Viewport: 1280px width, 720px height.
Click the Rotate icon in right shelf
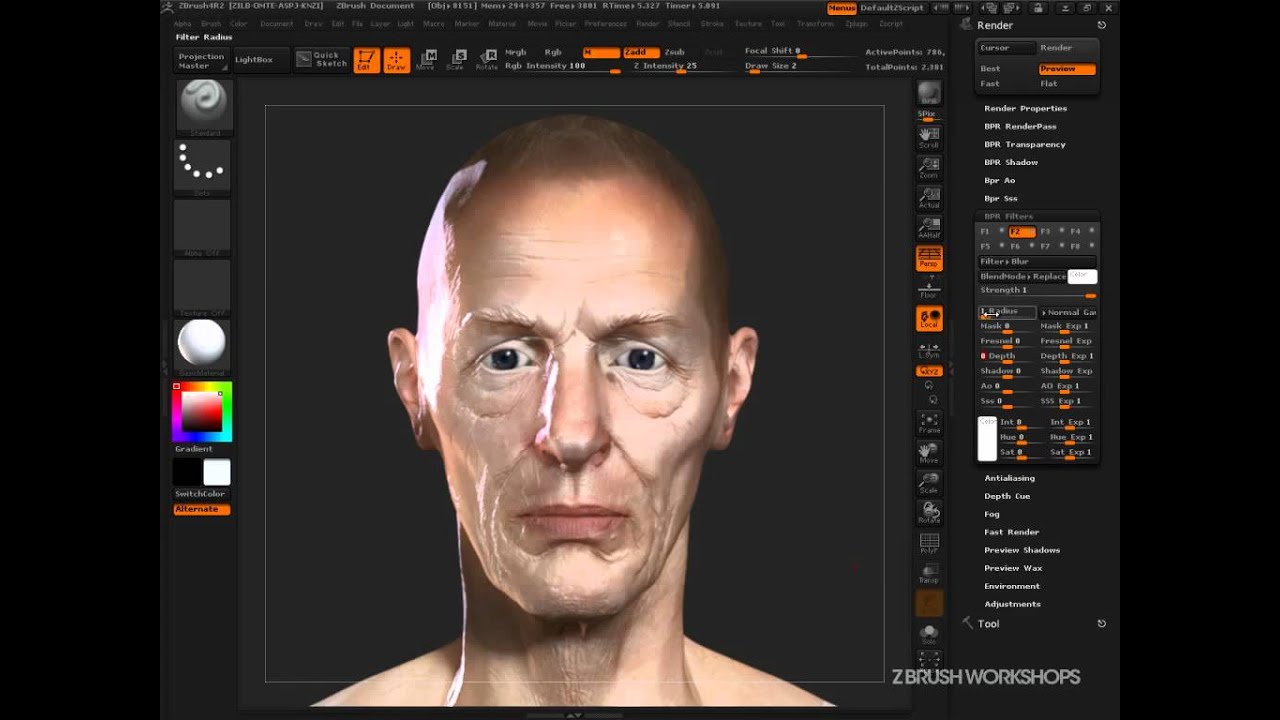click(x=929, y=513)
